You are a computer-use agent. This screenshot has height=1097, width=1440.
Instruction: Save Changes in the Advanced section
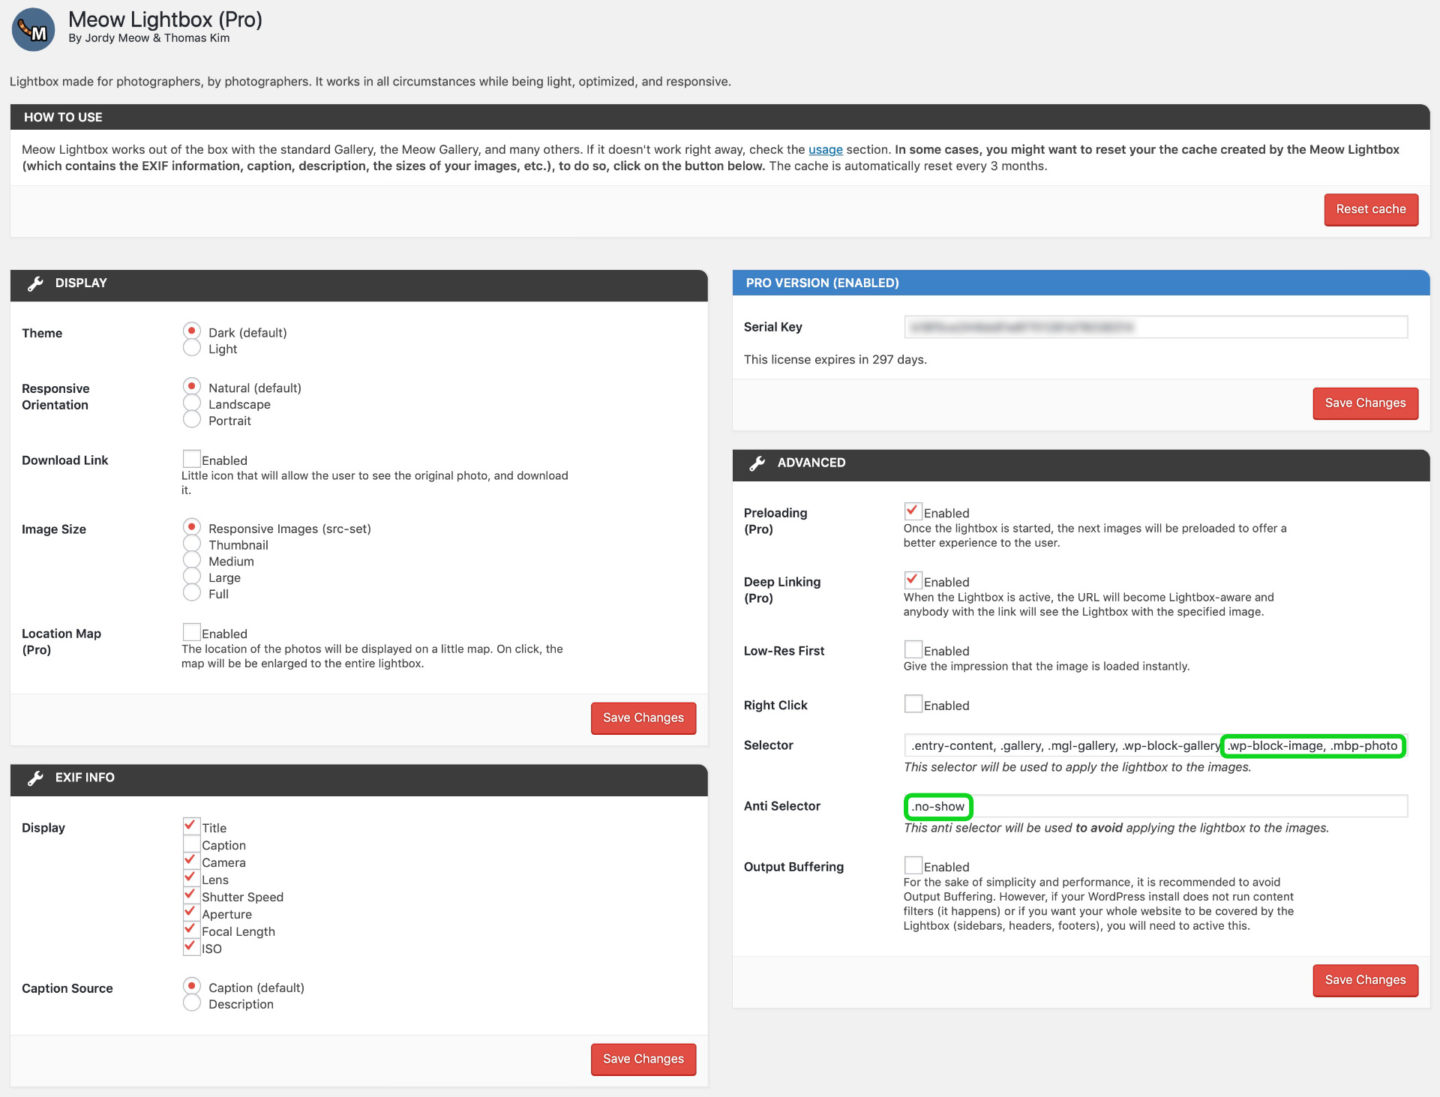pos(1364,980)
